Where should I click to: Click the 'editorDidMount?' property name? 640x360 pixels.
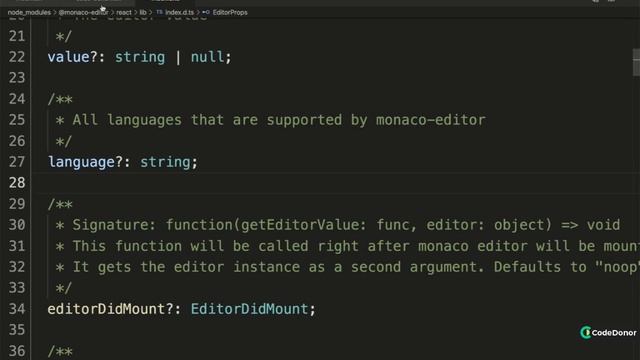tap(111, 309)
